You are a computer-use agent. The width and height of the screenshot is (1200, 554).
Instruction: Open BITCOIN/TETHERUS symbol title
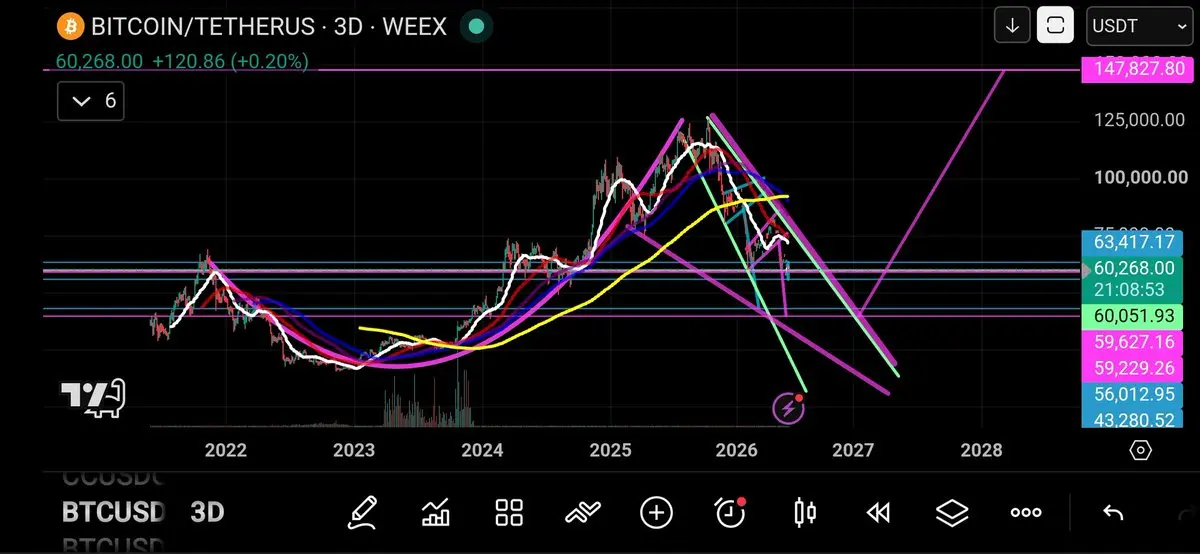[x=269, y=26]
